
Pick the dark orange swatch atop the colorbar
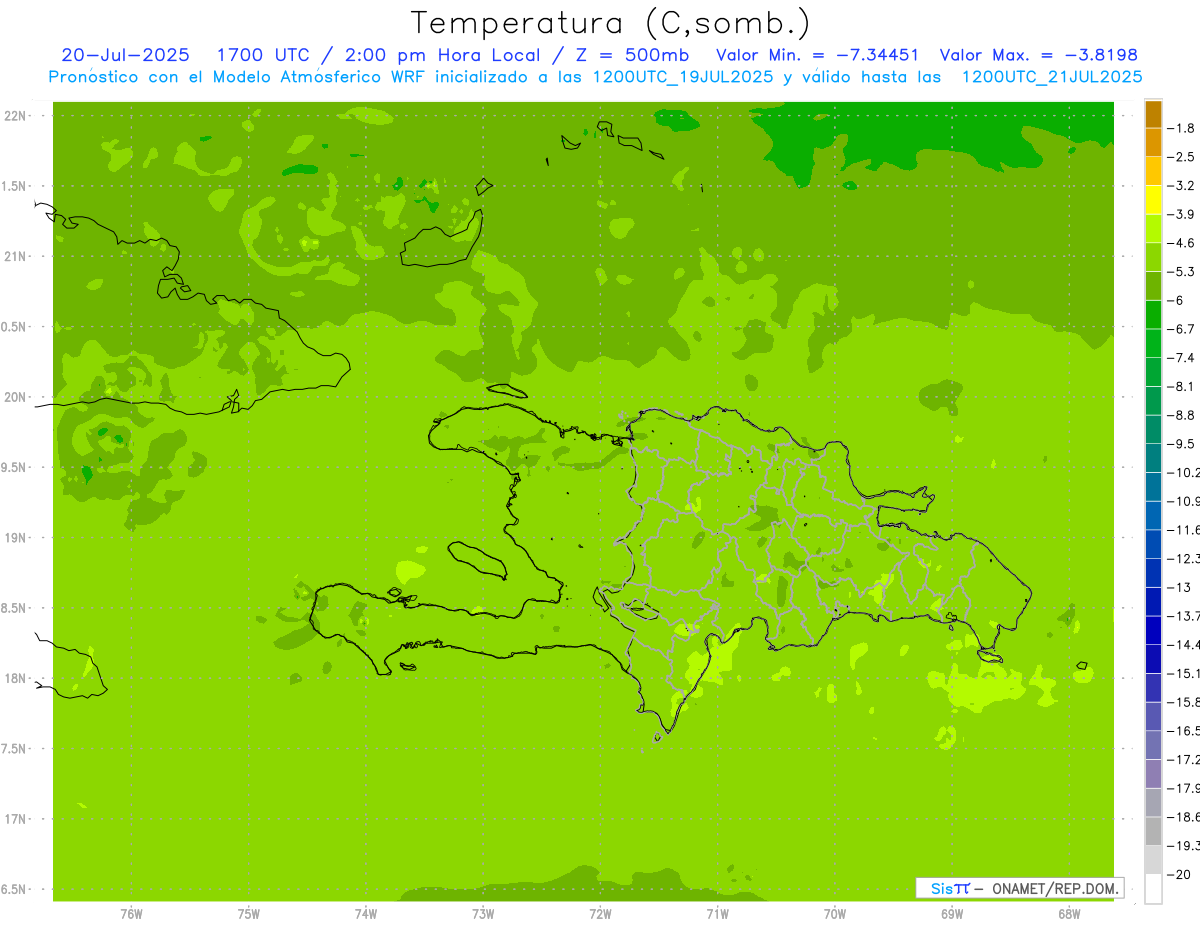[x=1153, y=114]
